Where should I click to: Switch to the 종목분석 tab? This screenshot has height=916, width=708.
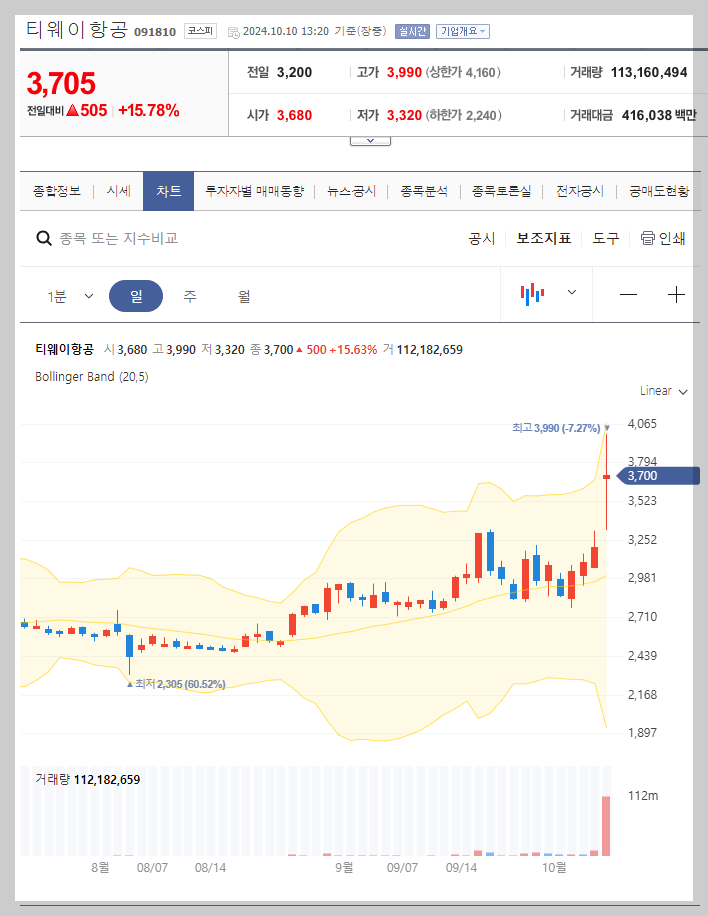[x=424, y=190]
